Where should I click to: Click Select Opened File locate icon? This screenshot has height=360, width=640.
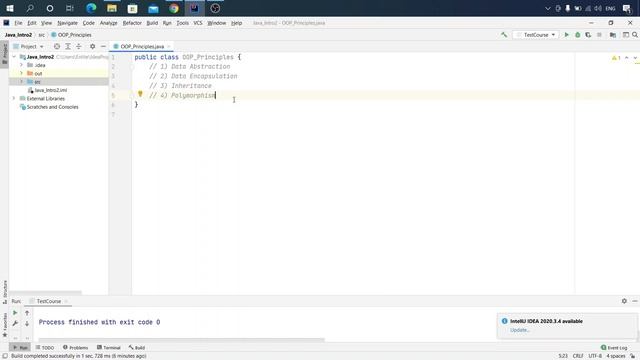coord(57,47)
